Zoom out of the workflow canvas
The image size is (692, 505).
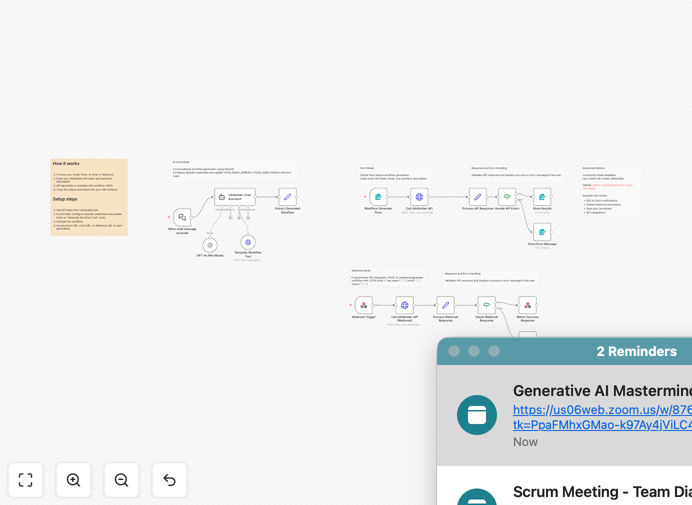click(x=121, y=480)
